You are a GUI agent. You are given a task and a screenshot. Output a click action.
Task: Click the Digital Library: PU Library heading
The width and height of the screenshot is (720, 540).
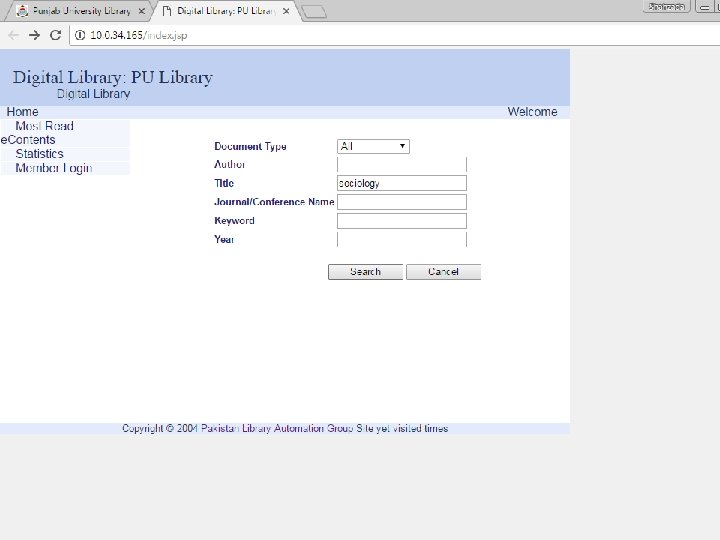pos(112,78)
